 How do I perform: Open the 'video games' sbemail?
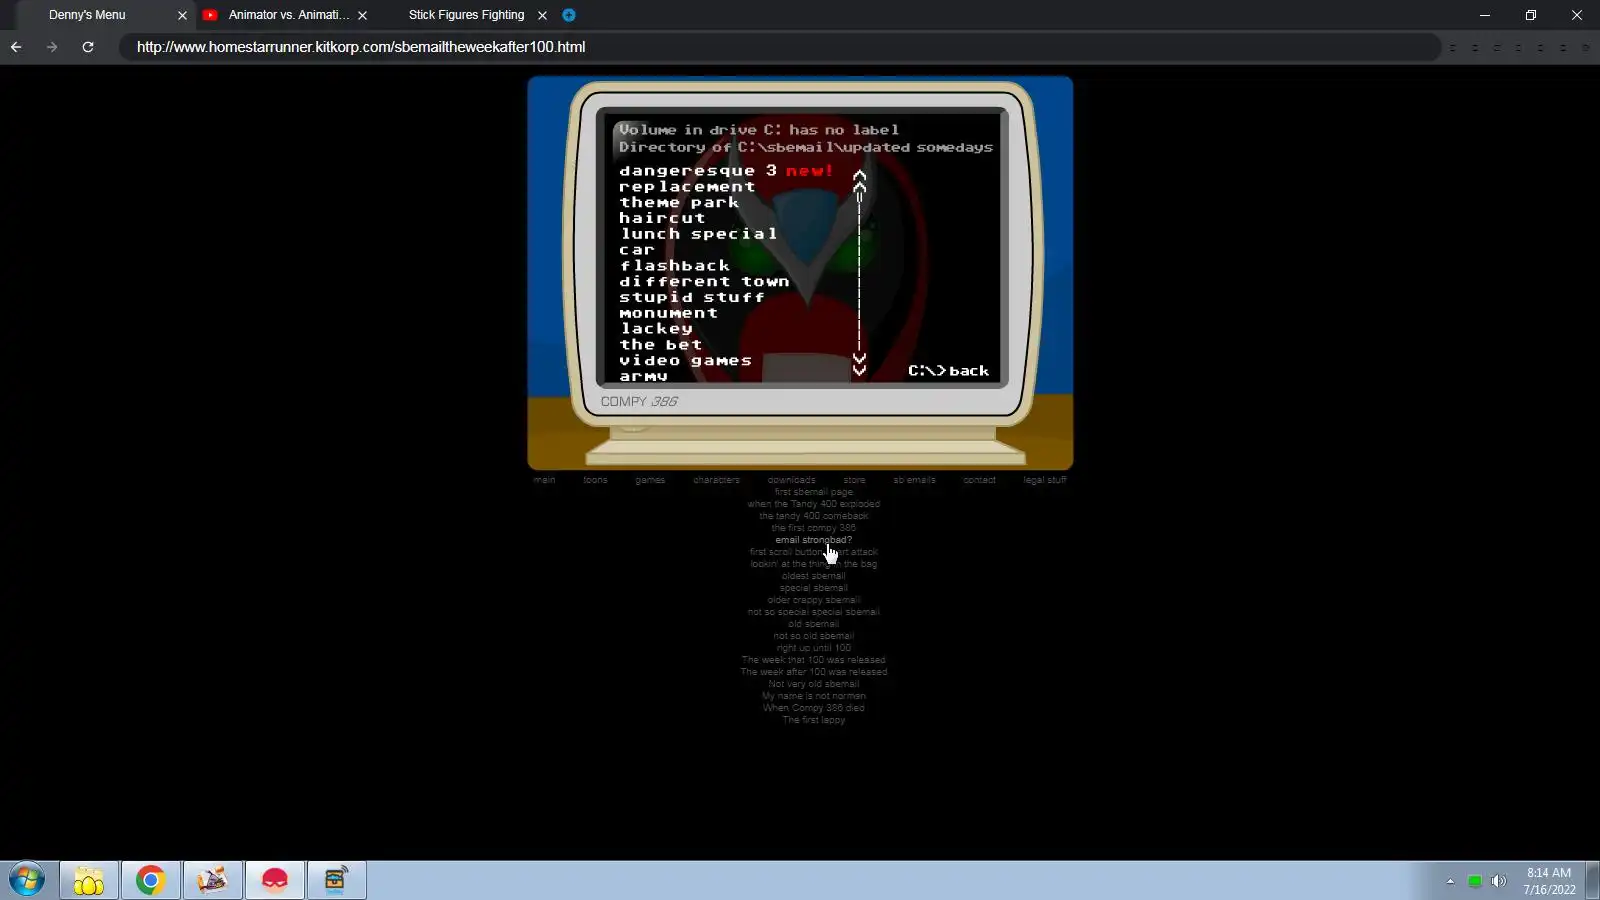685,361
